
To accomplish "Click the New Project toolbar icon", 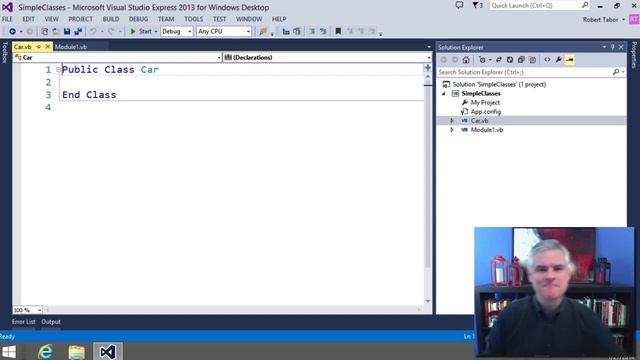I will coord(44,31).
